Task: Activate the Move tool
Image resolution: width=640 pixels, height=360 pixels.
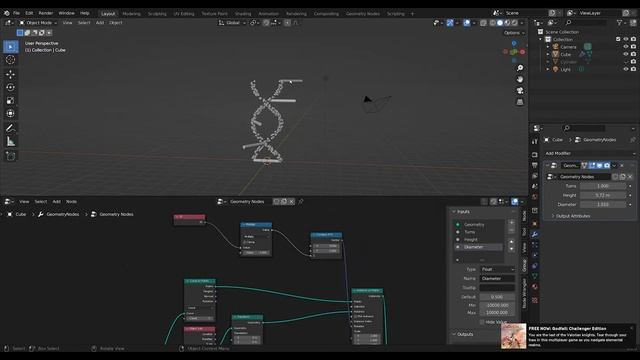Action: (x=11, y=74)
